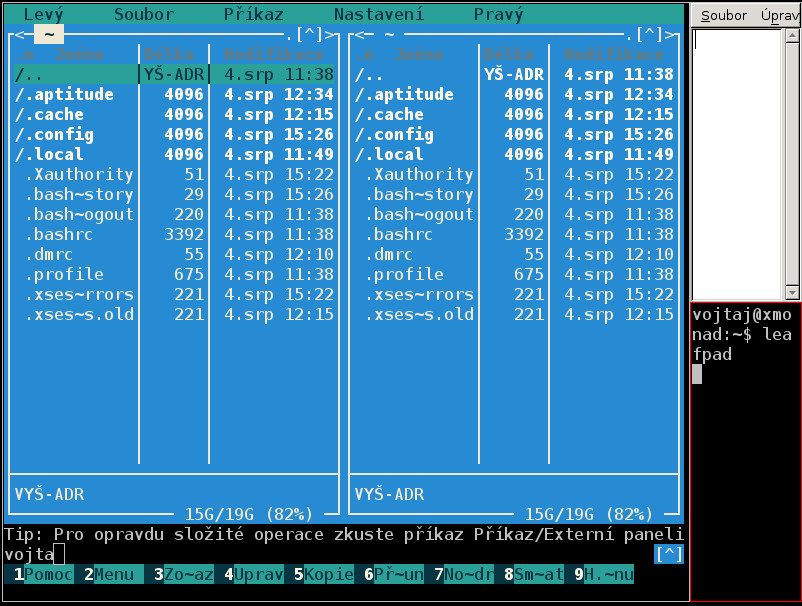Select .xses~s.old file in left panel
Viewport: 802px width, 606px height.
174,315
